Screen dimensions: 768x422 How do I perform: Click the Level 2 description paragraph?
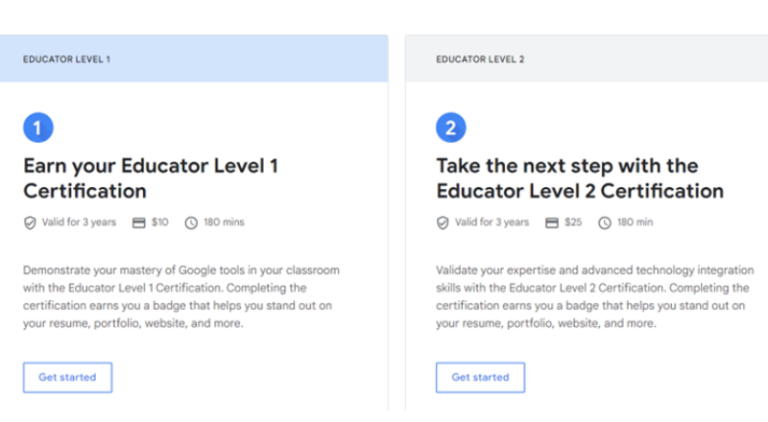(594, 297)
